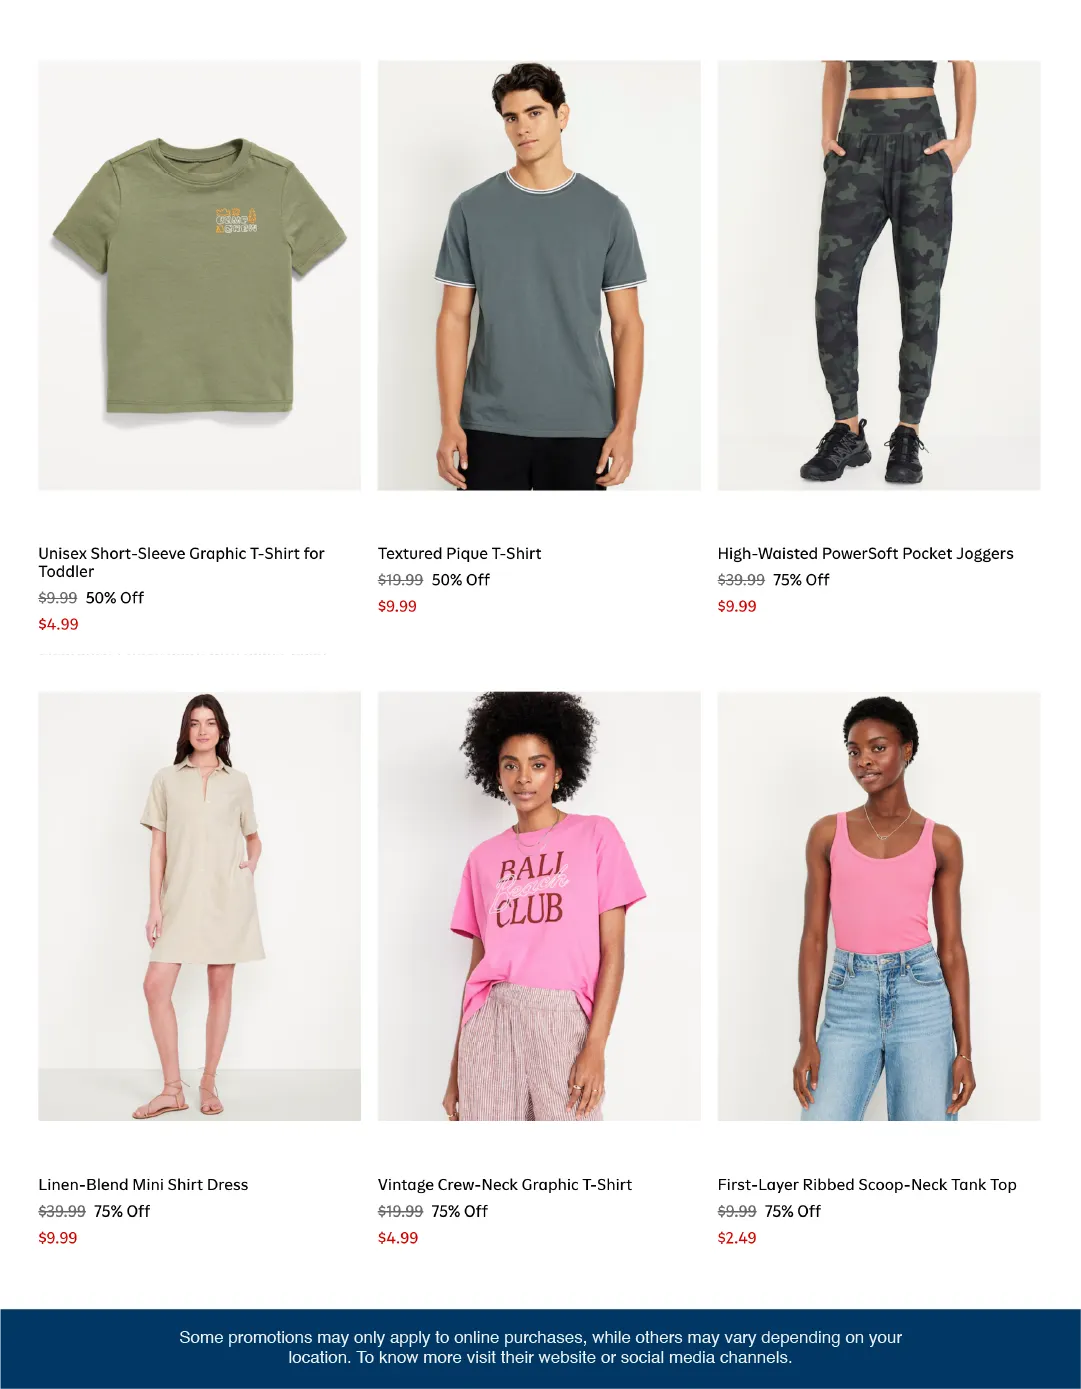Click 'Unisex Short-Sleeve Graphic T-Shirt for Toddler' title
1081x1389 pixels.
pos(181,562)
